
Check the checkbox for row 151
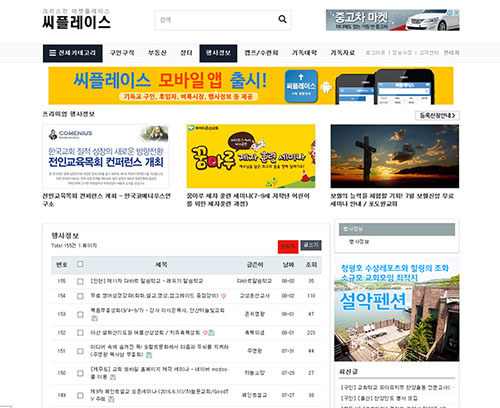click(80, 351)
